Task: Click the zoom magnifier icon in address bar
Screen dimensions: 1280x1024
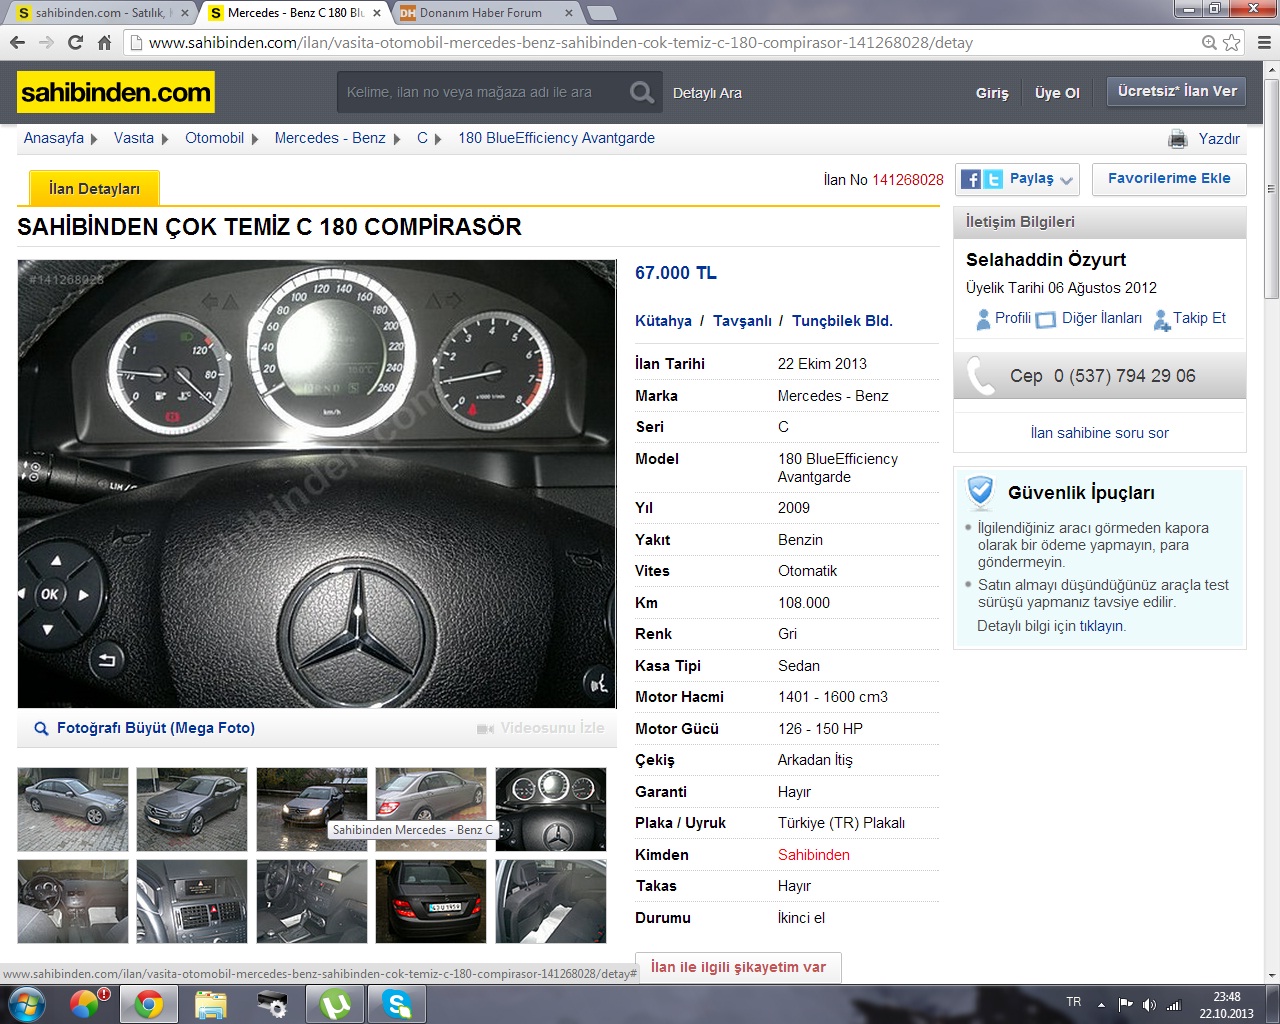Action: (1209, 42)
